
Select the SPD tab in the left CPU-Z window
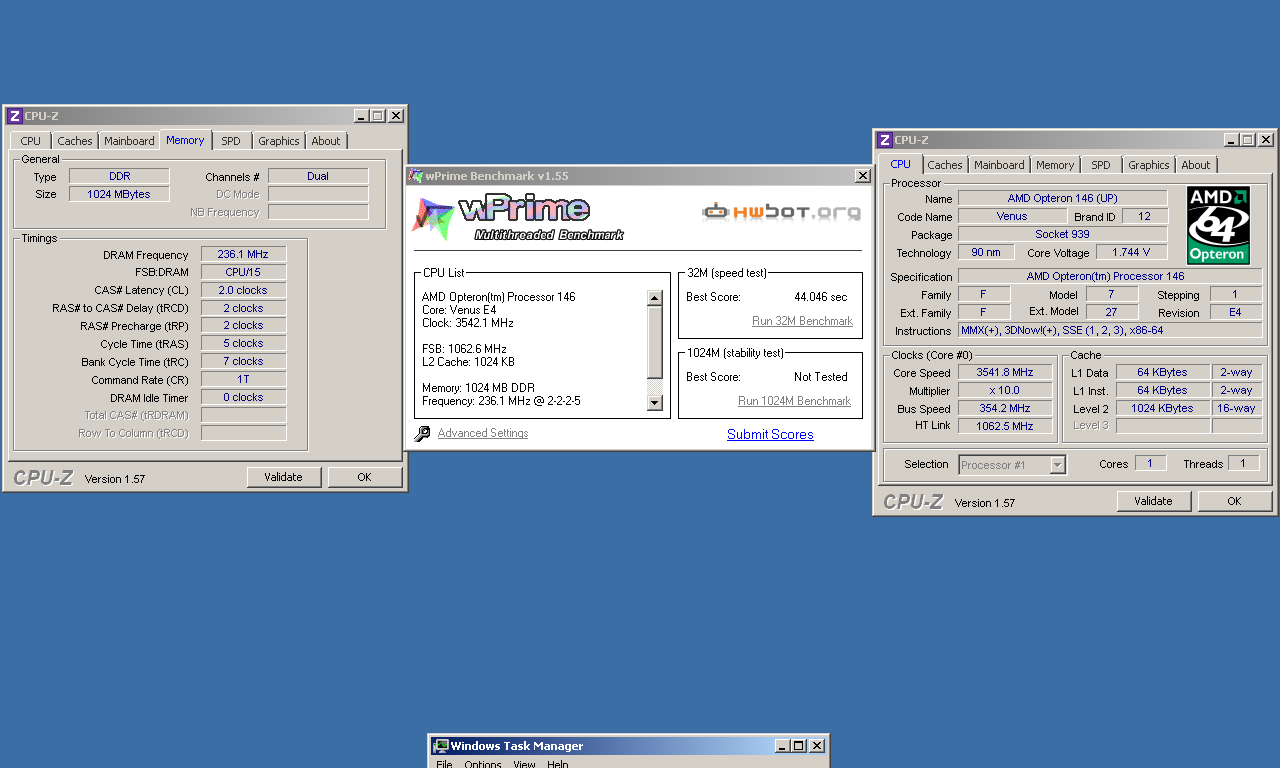[x=231, y=141]
